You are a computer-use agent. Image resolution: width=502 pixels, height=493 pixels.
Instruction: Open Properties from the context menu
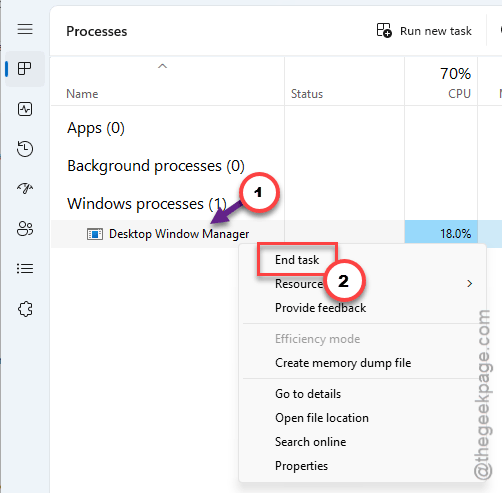pyautogui.click(x=301, y=466)
